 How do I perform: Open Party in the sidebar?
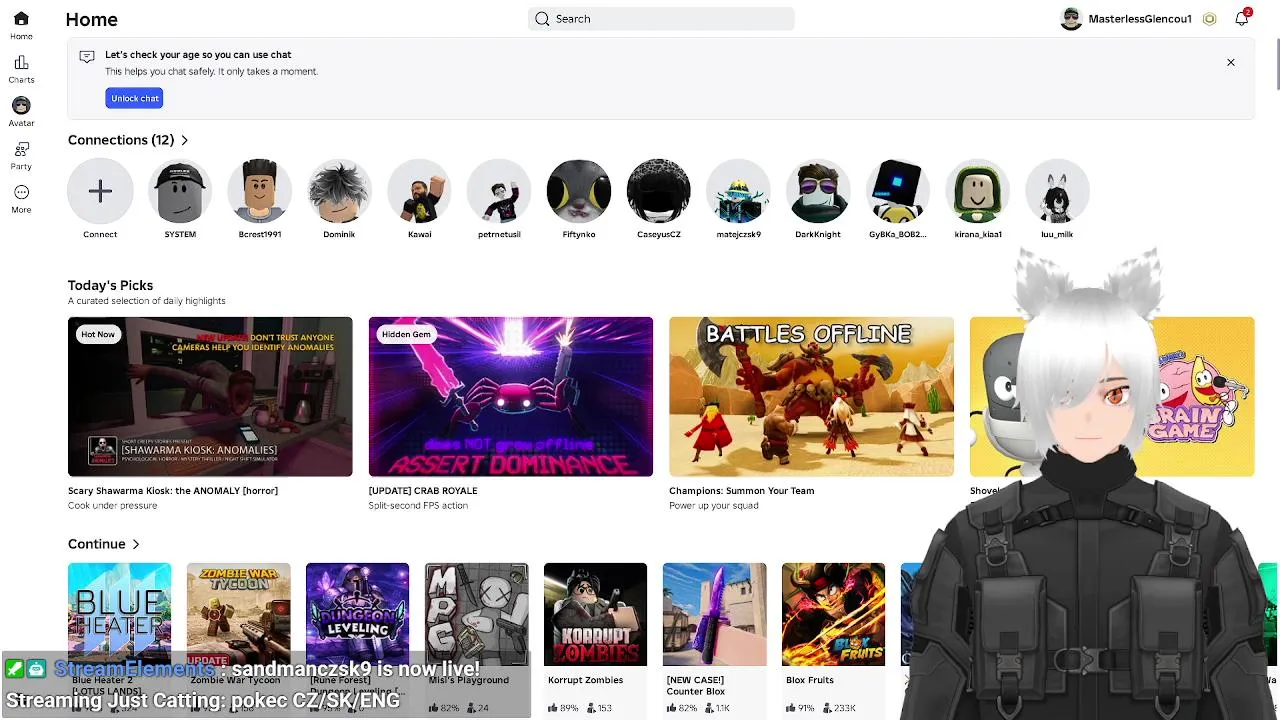coord(21,156)
